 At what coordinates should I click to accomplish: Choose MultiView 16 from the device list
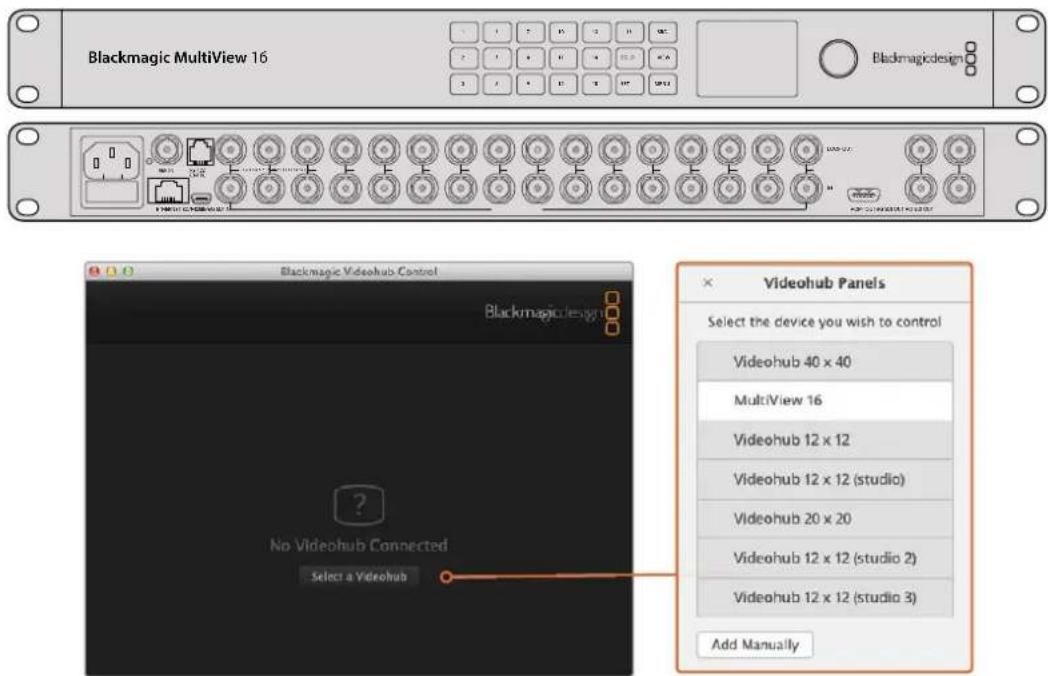click(825, 401)
